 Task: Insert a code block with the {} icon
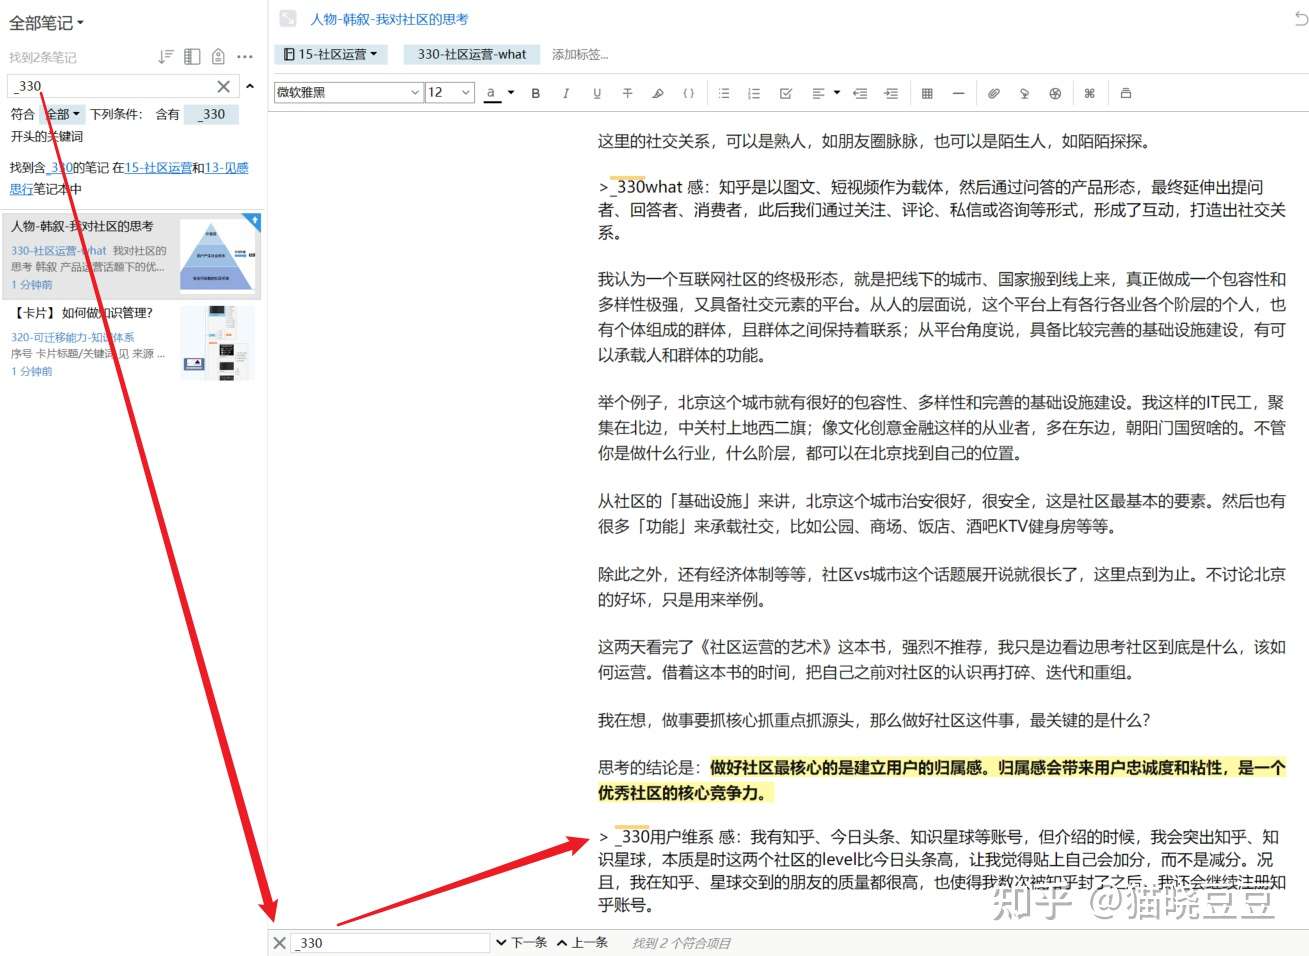[688, 92]
